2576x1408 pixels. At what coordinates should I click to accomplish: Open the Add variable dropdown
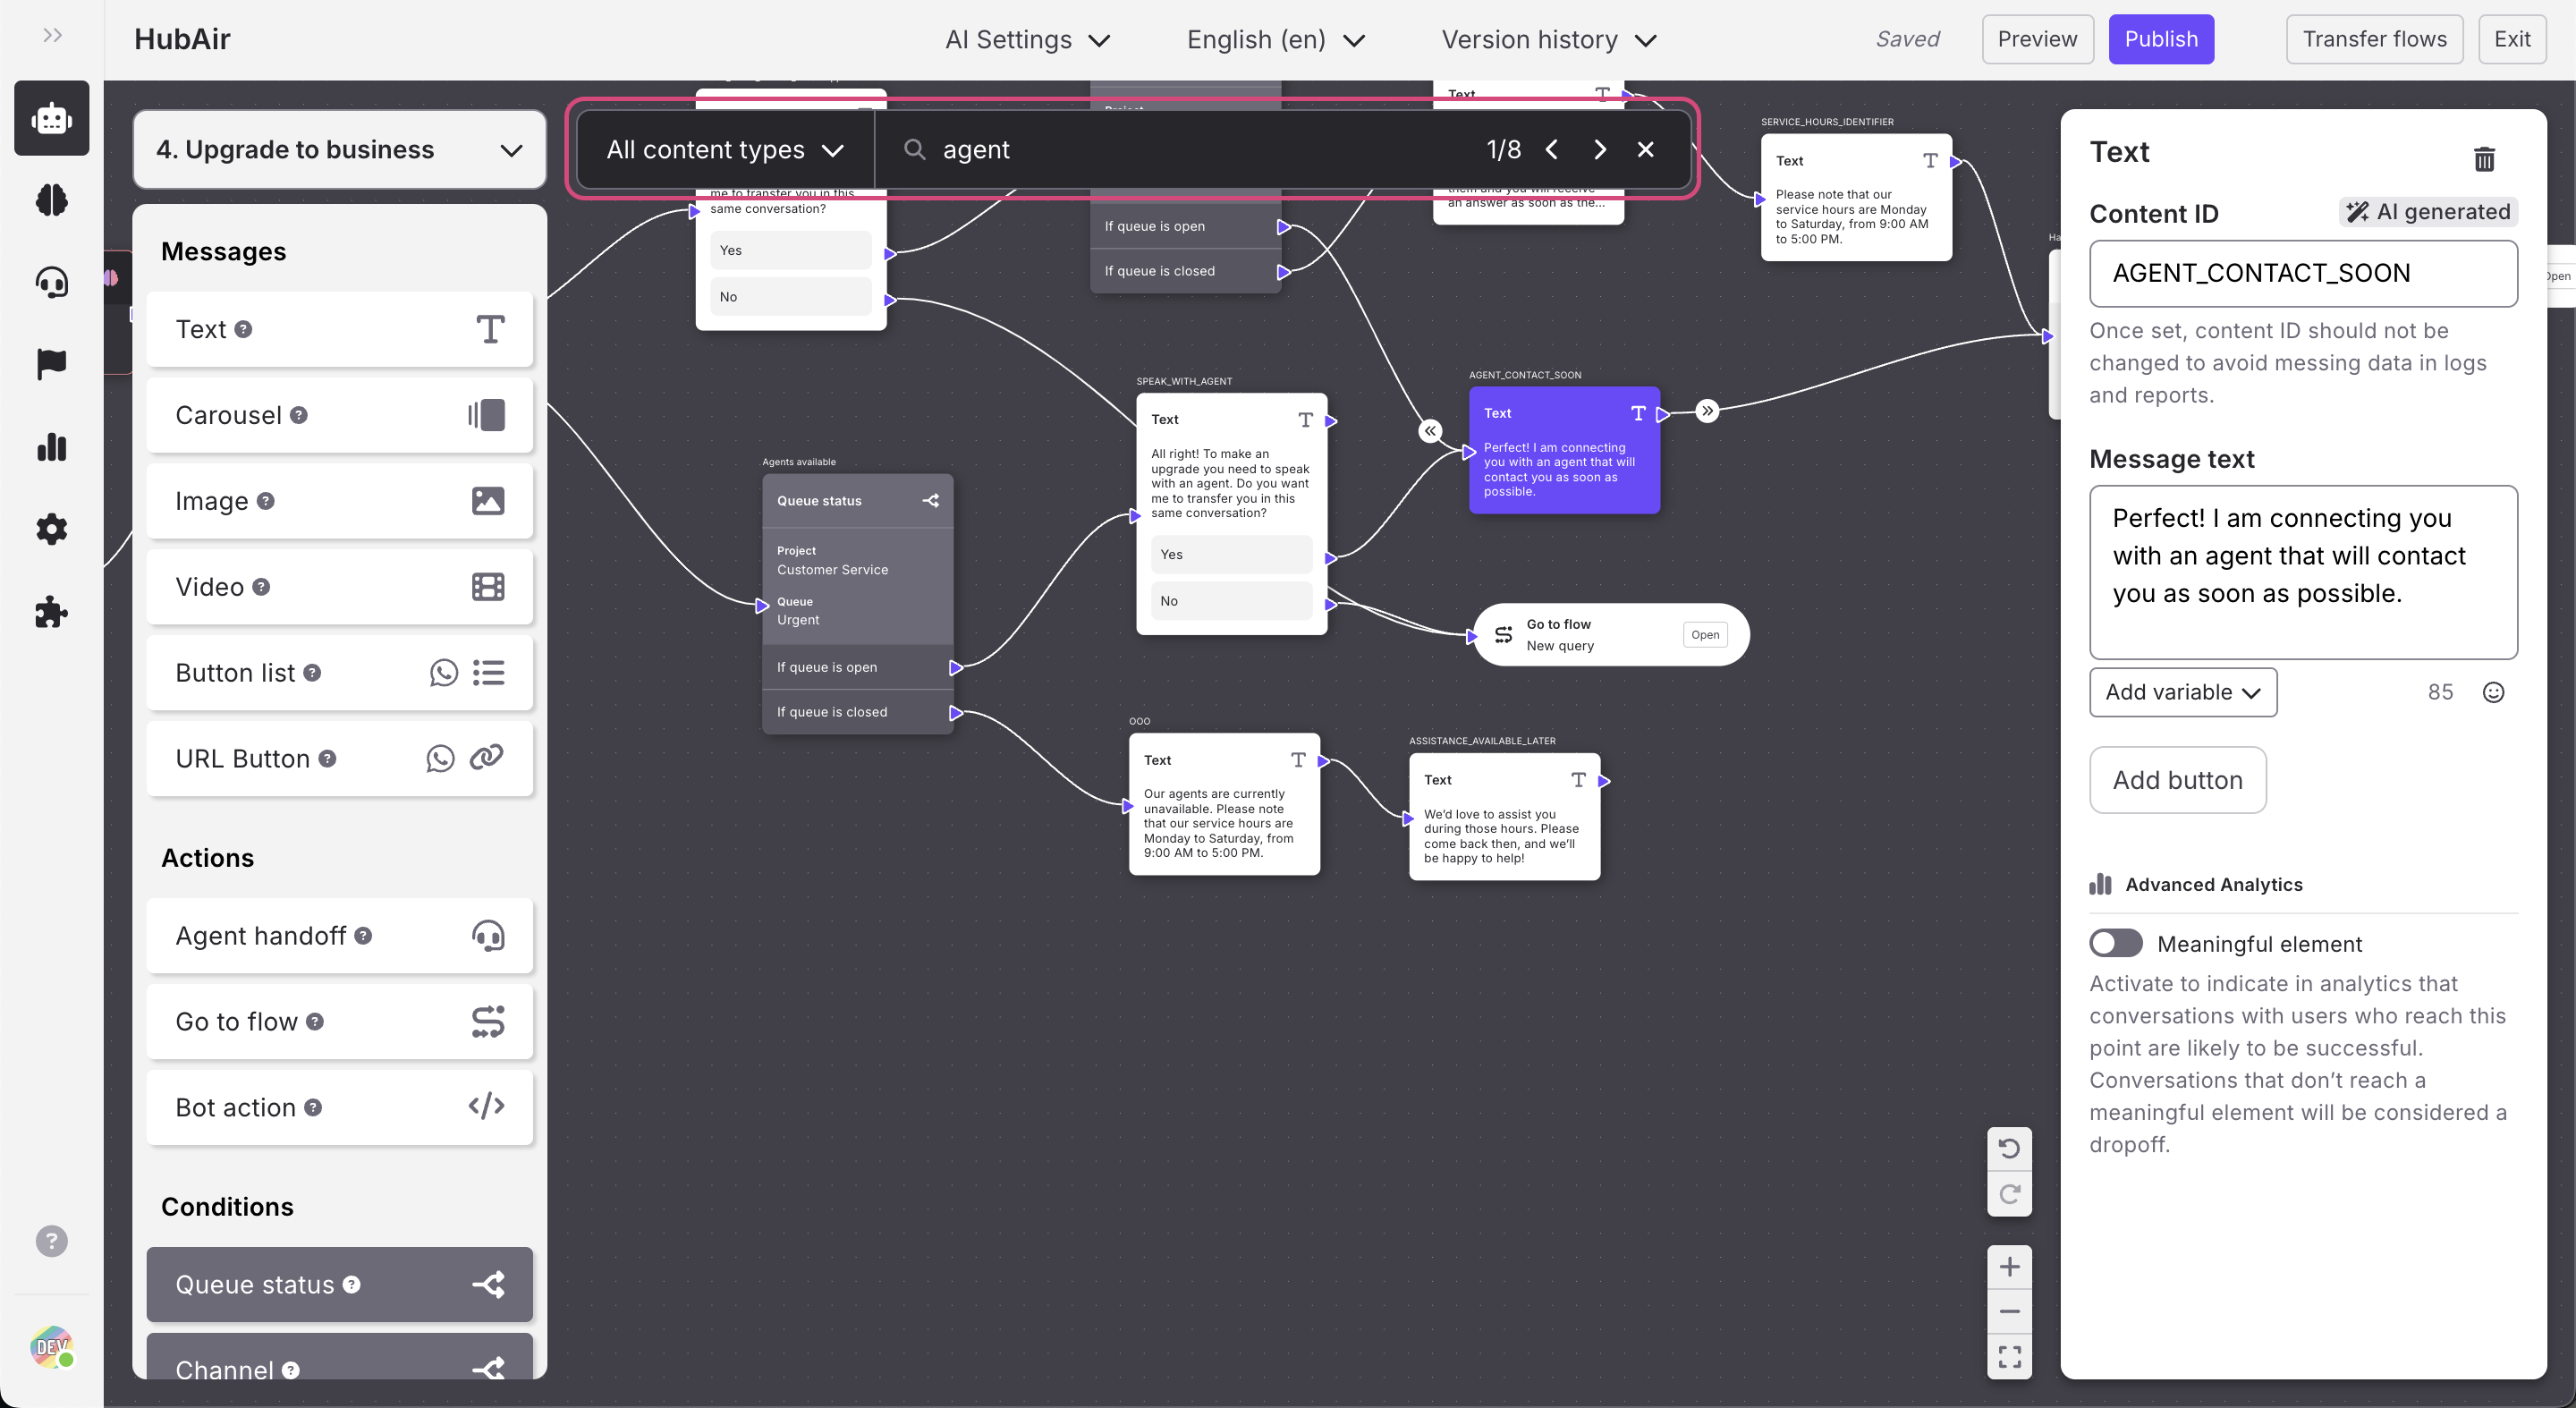pyautogui.click(x=2182, y=692)
